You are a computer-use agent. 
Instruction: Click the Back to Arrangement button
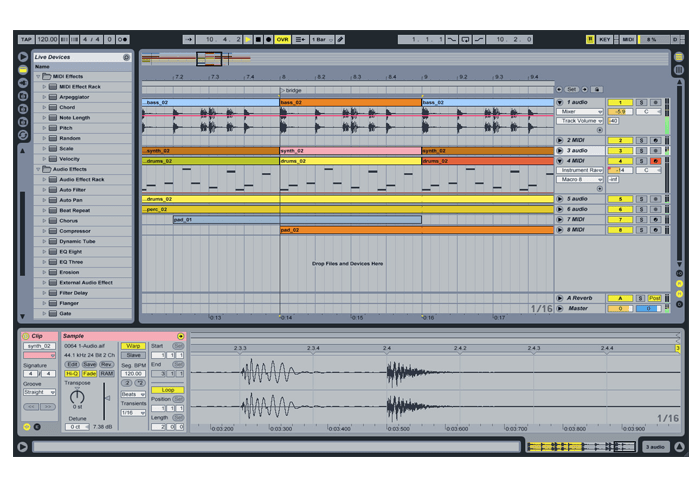click(x=300, y=39)
